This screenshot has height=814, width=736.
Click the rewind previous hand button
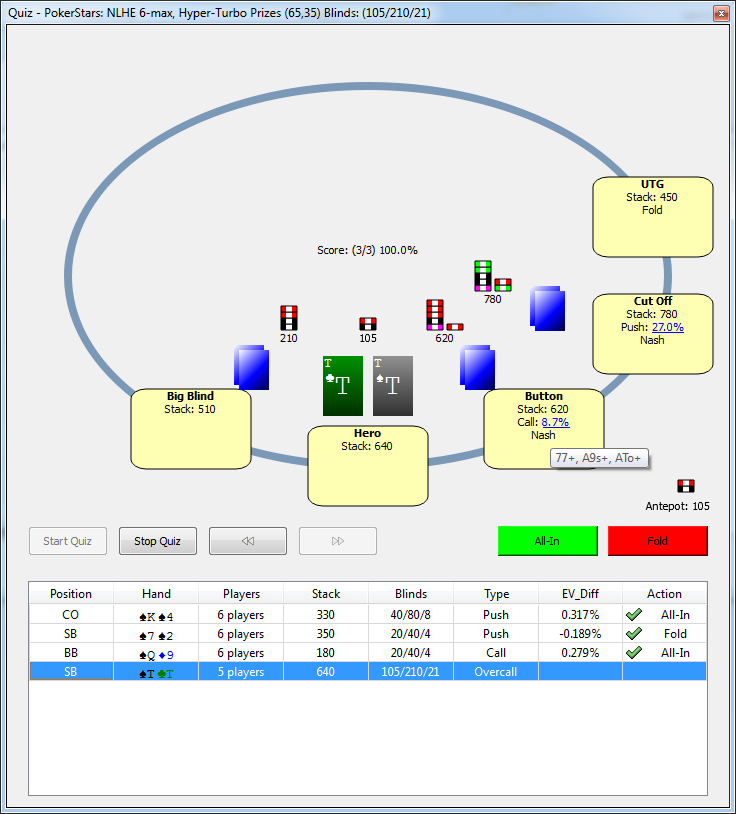pyautogui.click(x=247, y=541)
